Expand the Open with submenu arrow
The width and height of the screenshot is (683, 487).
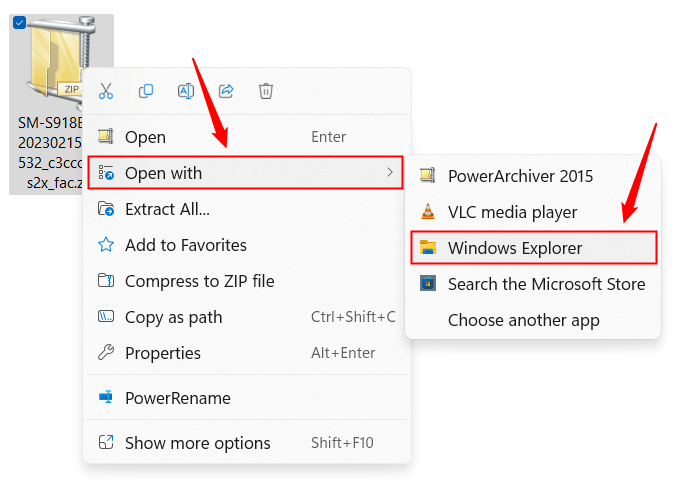pyautogui.click(x=389, y=173)
